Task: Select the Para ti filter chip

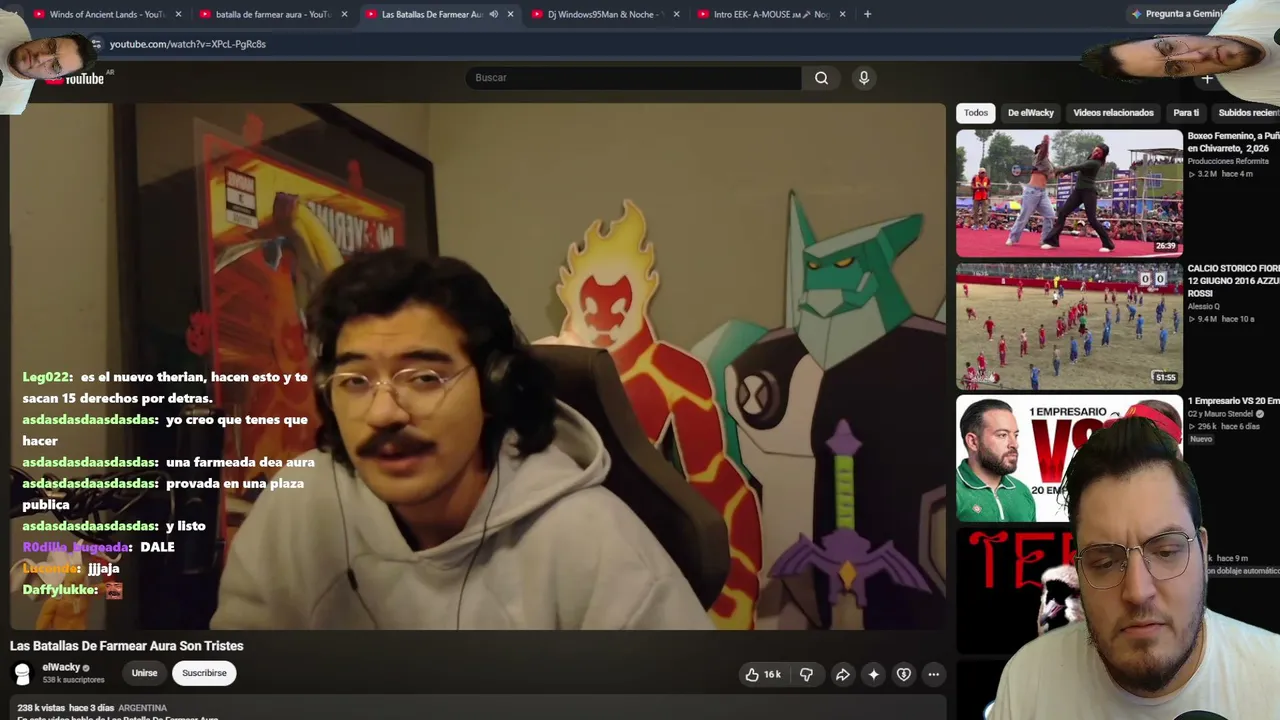Action: 1186,113
